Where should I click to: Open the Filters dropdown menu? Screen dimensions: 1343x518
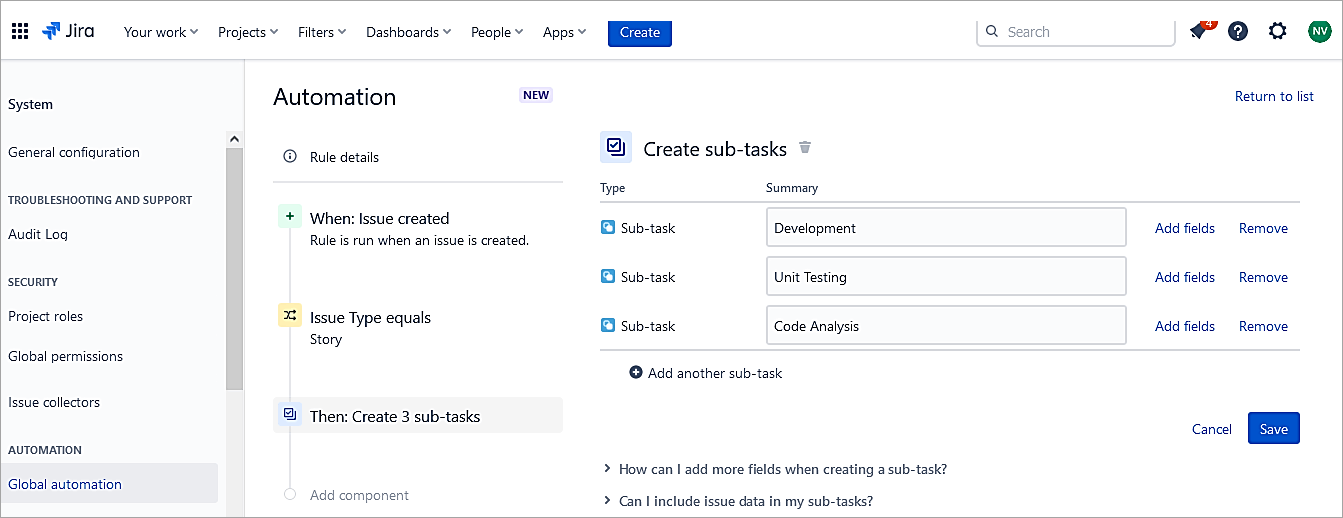tap(322, 32)
